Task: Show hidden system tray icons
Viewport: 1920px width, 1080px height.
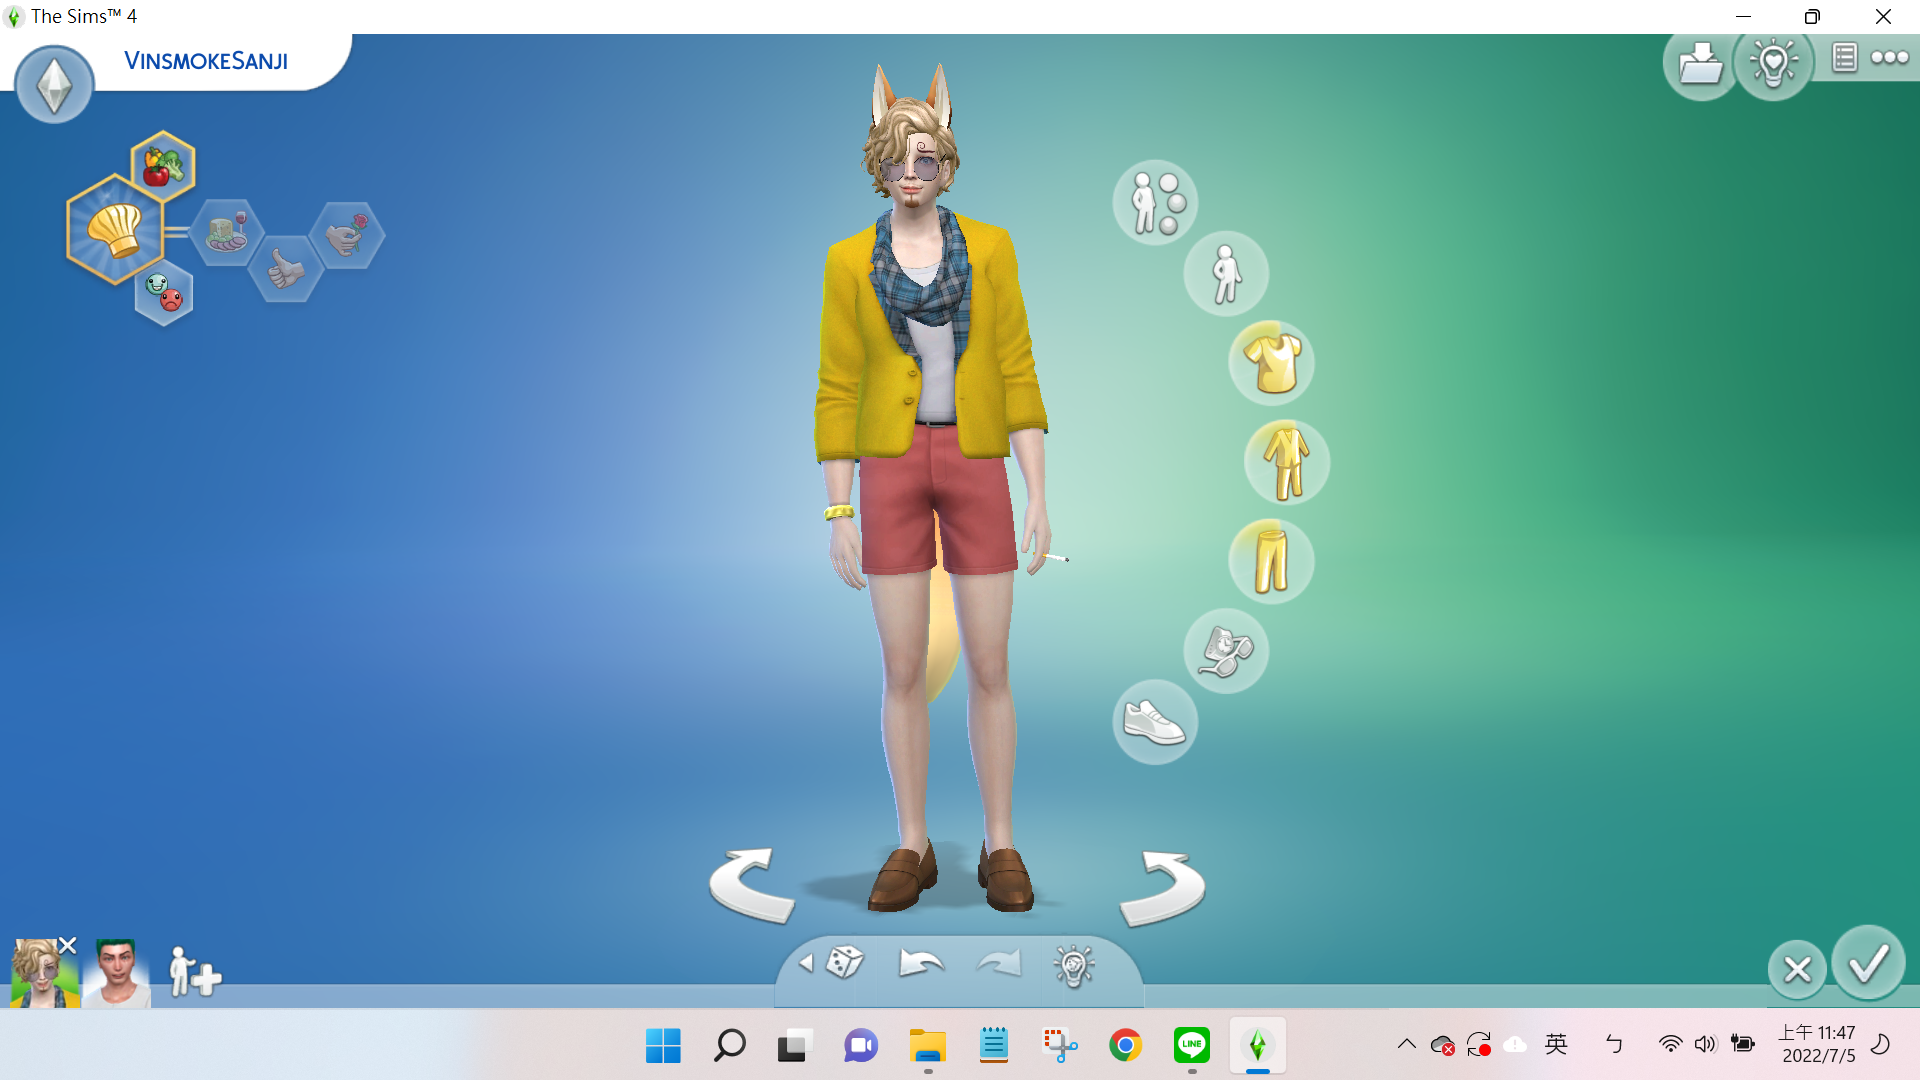Action: click(1407, 1044)
